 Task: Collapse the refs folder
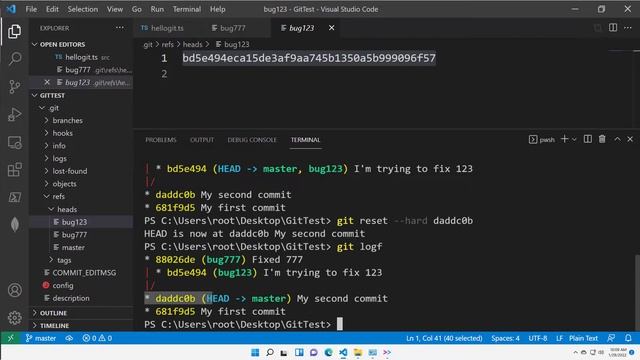pyautogui.click(x=81, y=196)
